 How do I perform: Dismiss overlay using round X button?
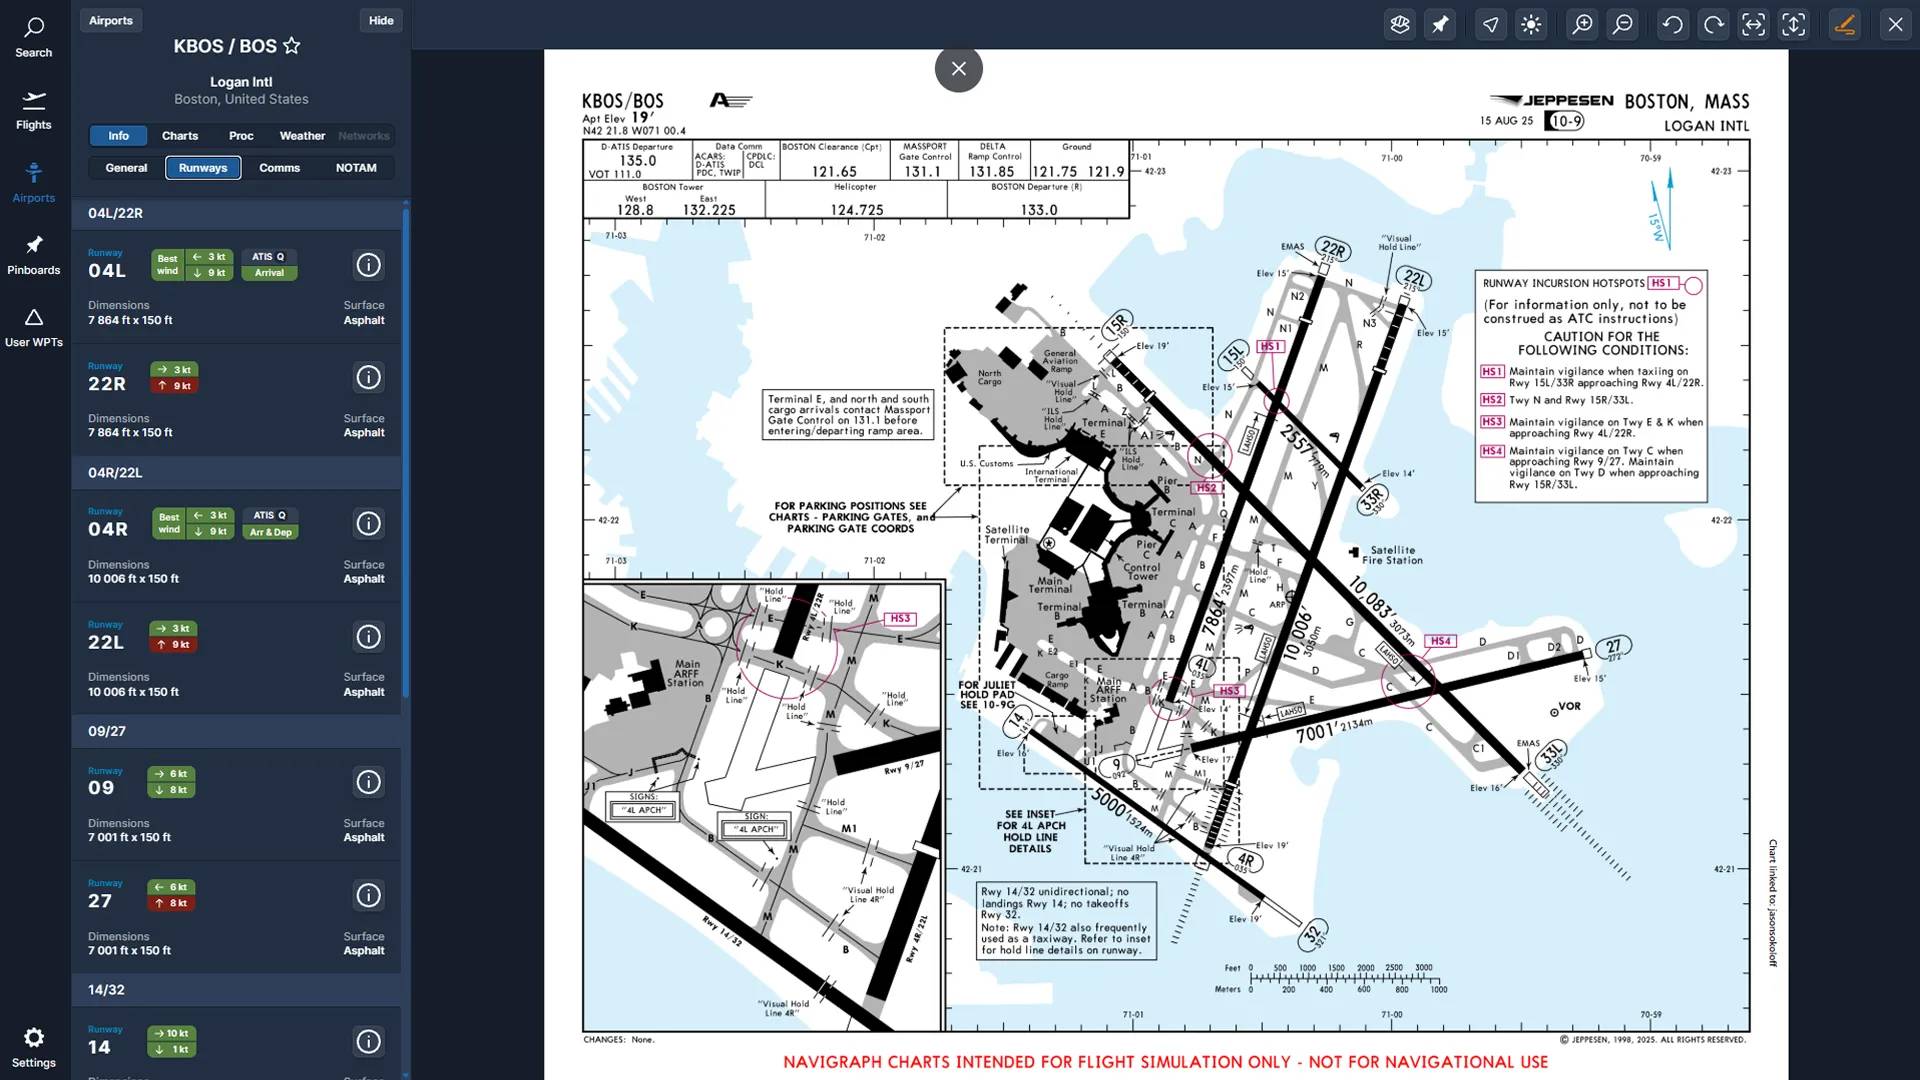(x=958, y=69)
